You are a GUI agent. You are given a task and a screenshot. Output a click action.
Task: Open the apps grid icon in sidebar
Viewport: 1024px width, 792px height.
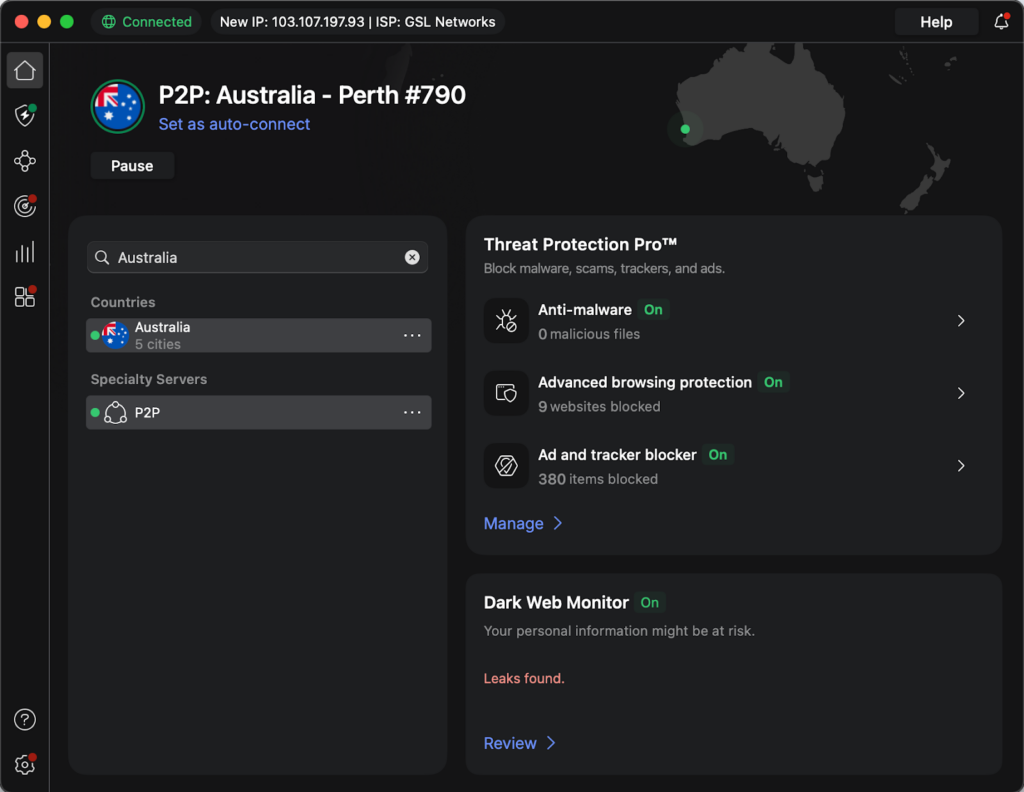[25, 297]
